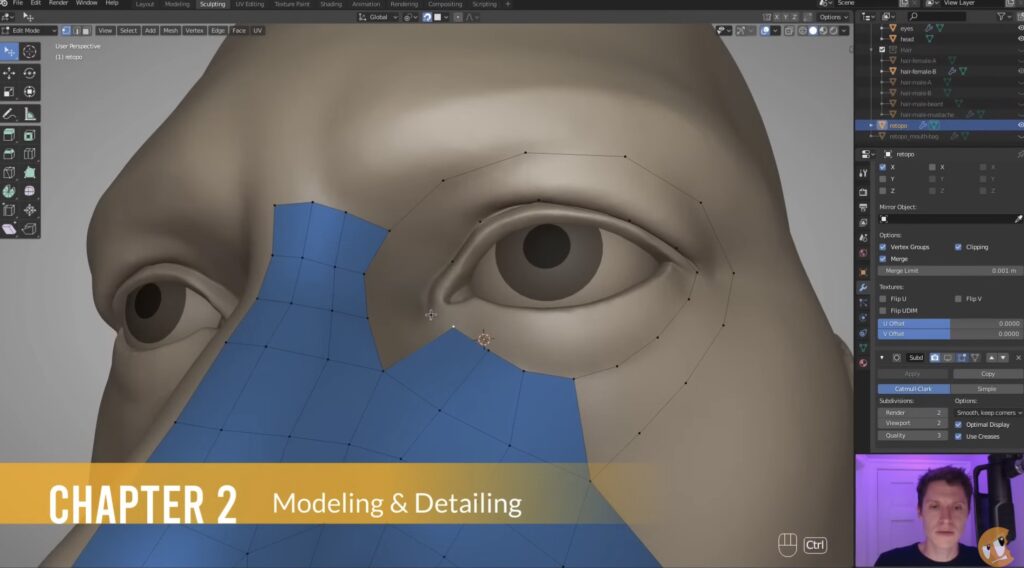The height and width of the screenshot is (568, 1024).
Task: Enable the Flip V checkbox
Action: pyautogui.click(x=958, y=299)
